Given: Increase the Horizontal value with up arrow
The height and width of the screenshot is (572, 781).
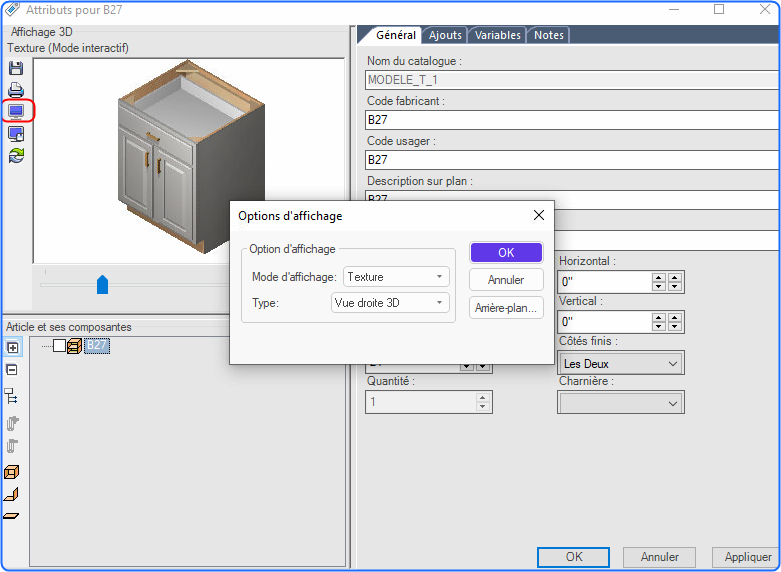Looking at the screenshot, I should coord(658,278).
